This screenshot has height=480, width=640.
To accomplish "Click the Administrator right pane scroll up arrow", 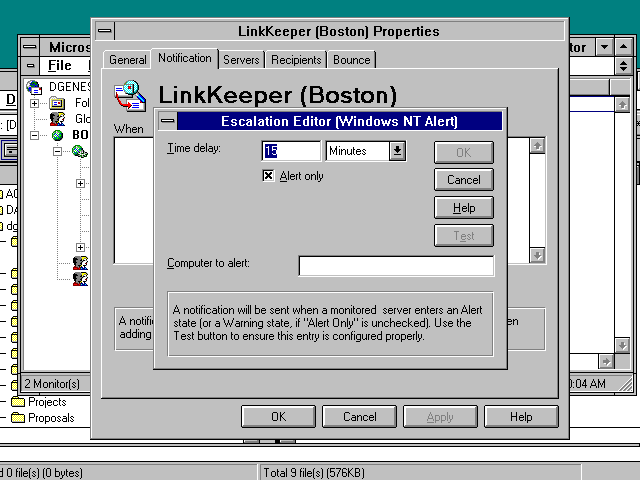I will [x=622, y=105].
